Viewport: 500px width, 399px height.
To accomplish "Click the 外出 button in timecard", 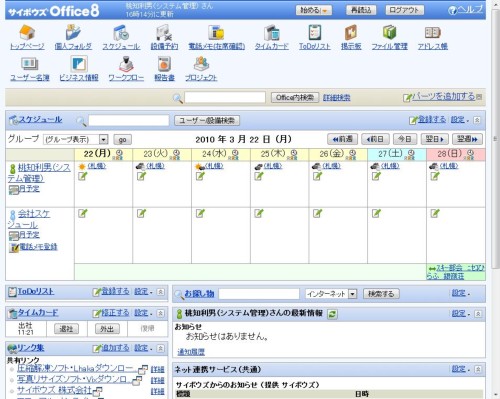I will tap(107, 329).
